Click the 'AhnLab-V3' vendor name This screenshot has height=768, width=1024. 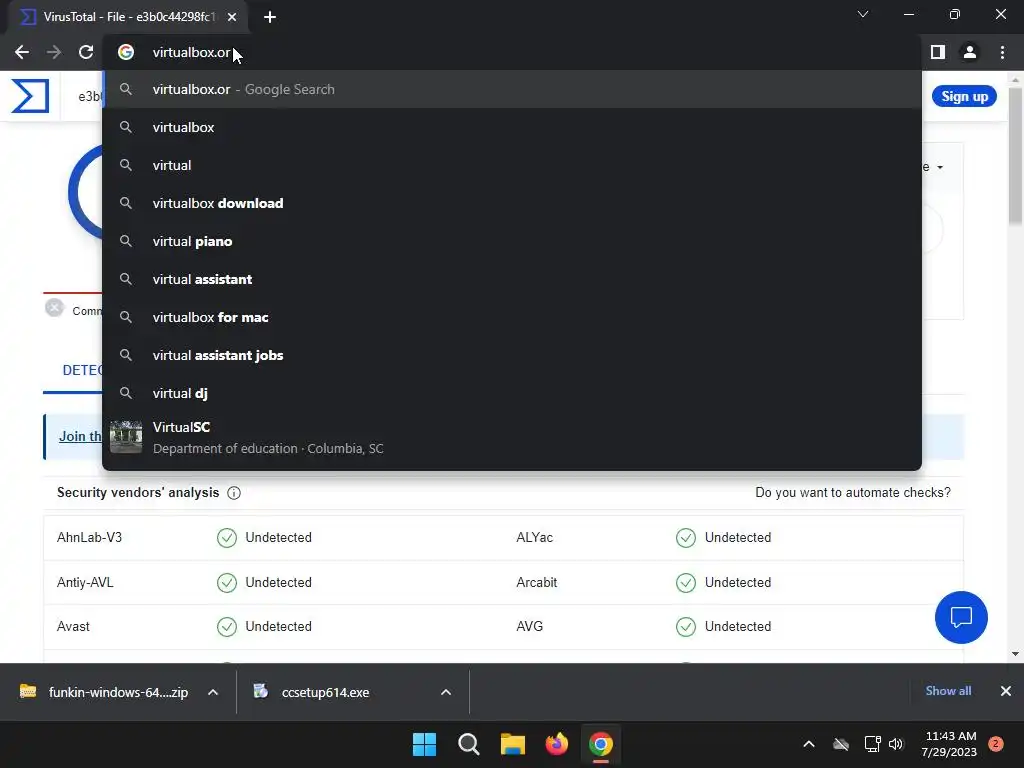point(89,537)
